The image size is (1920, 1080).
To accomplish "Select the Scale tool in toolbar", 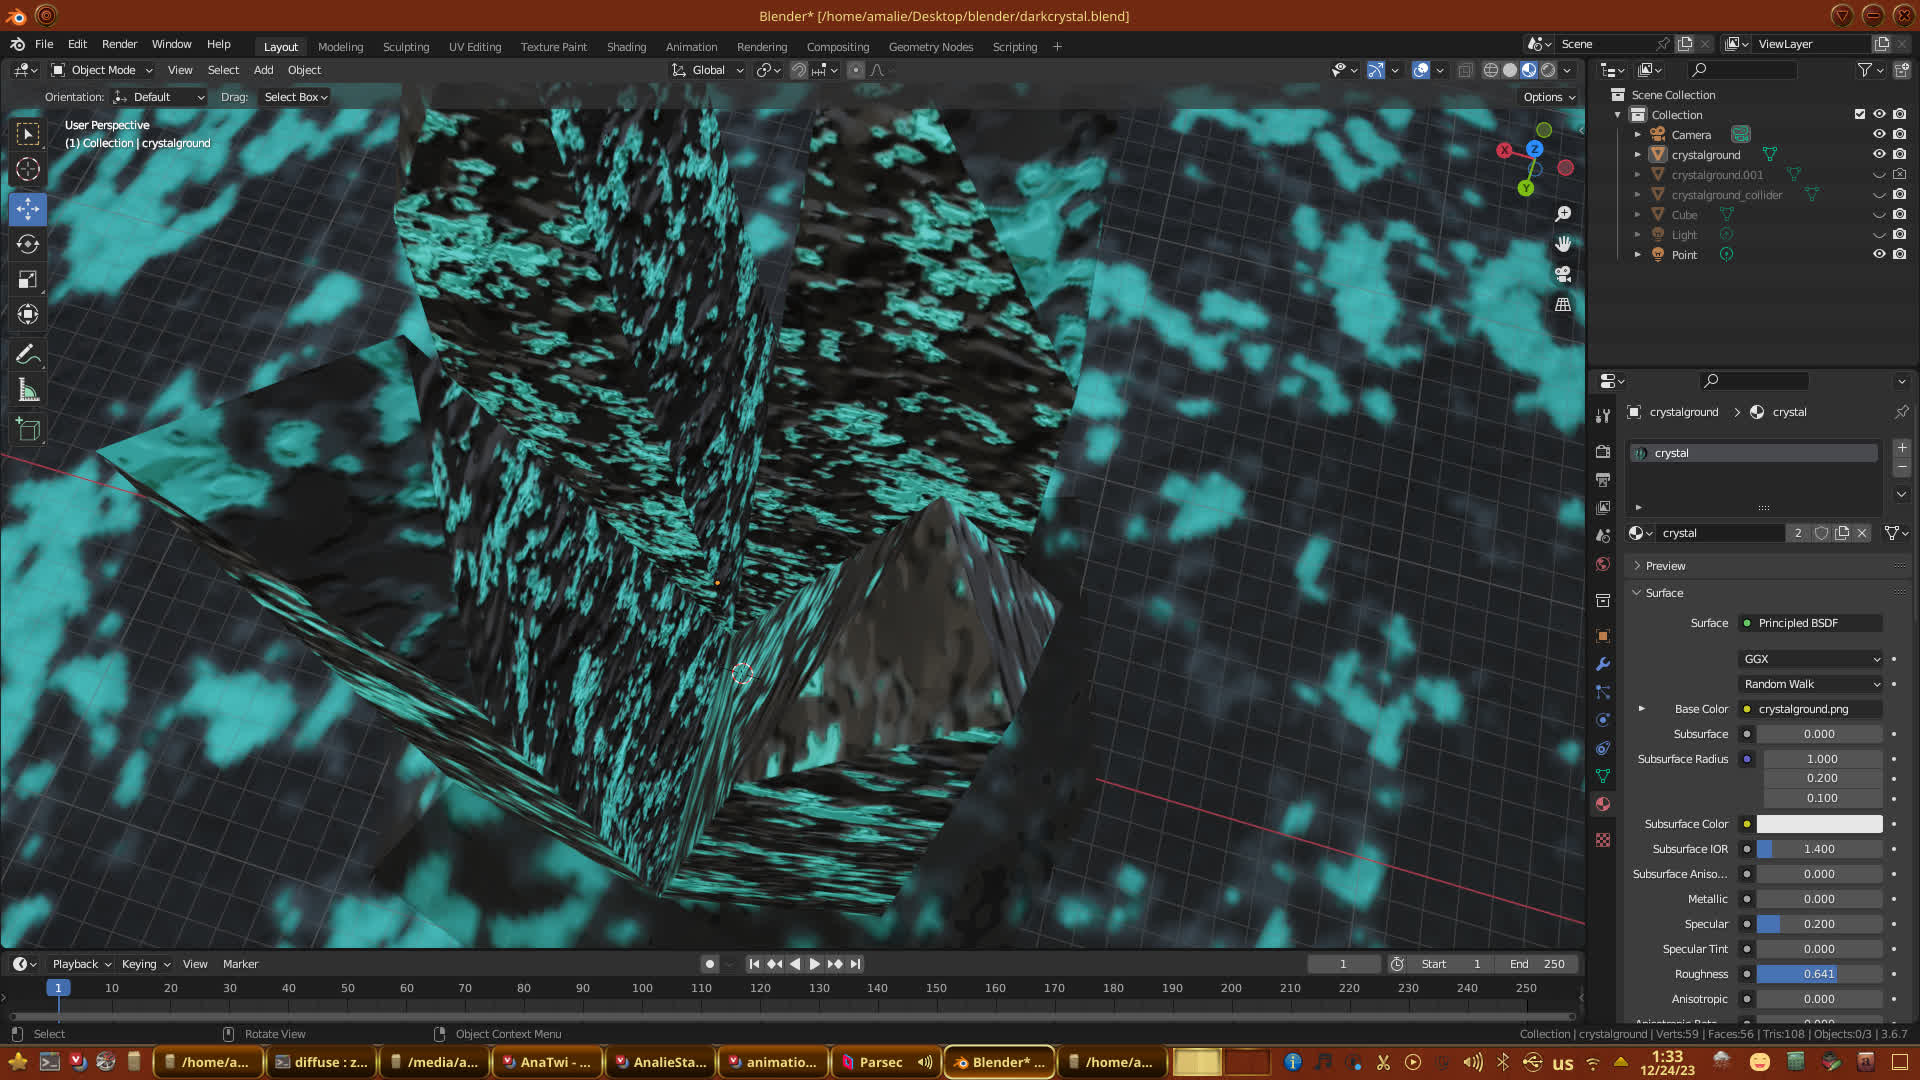I will (28, 280).
